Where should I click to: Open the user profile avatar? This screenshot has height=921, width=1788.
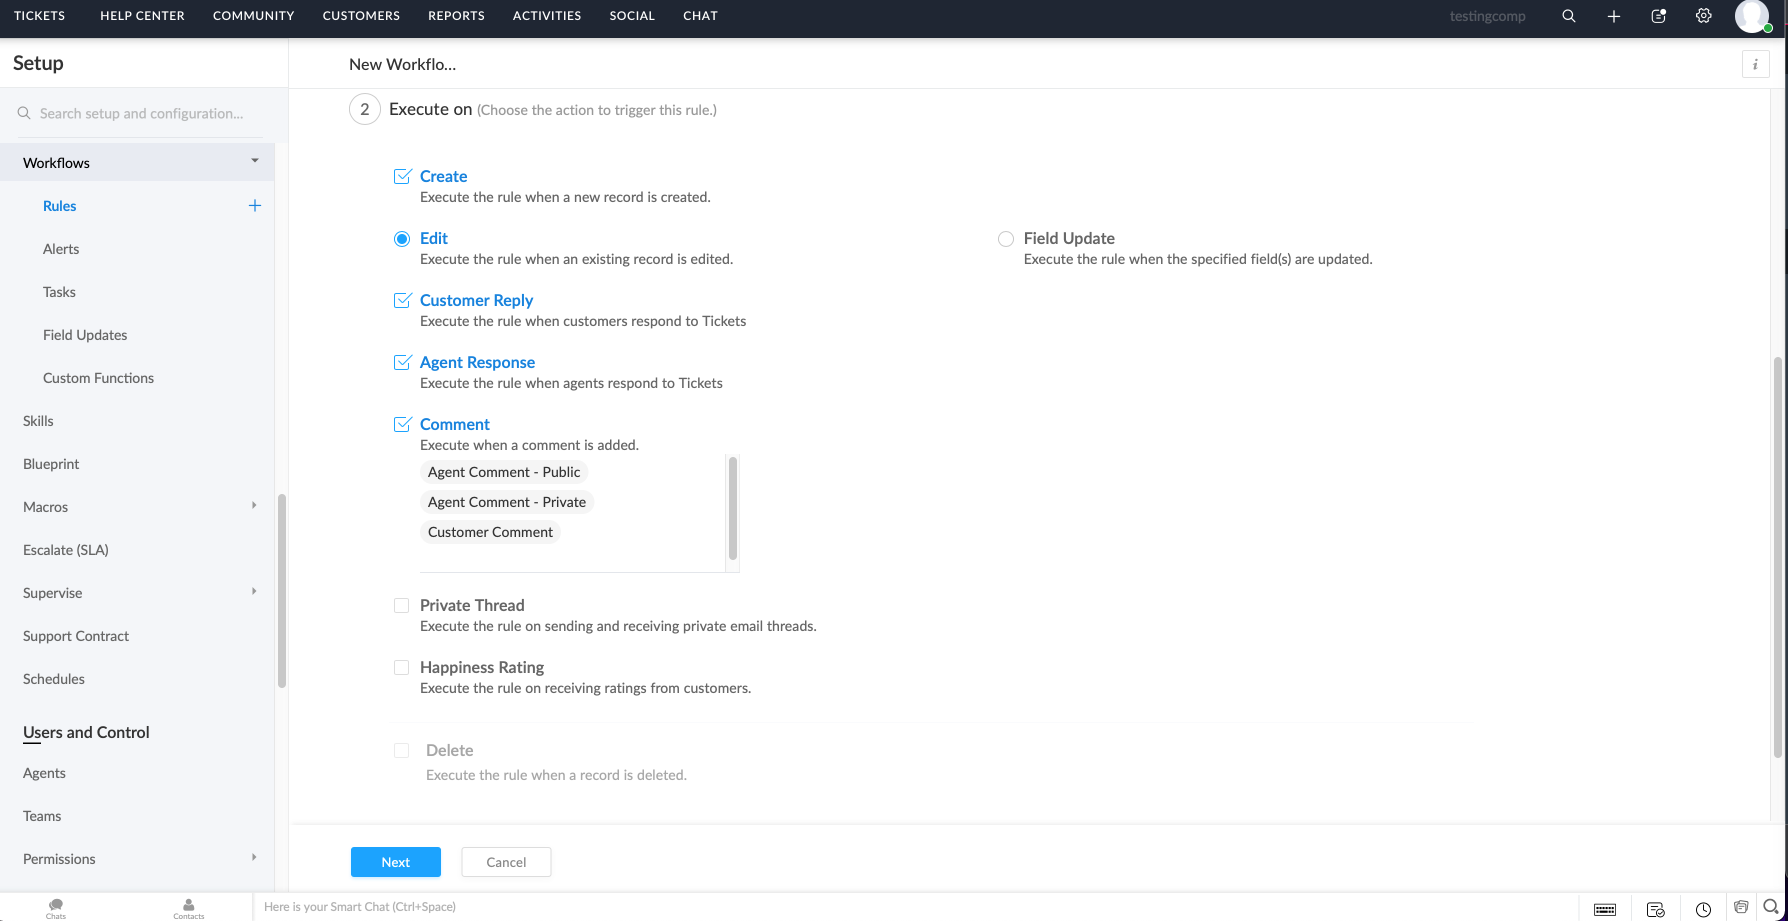pyautogui.click(x=1752, y=16)
